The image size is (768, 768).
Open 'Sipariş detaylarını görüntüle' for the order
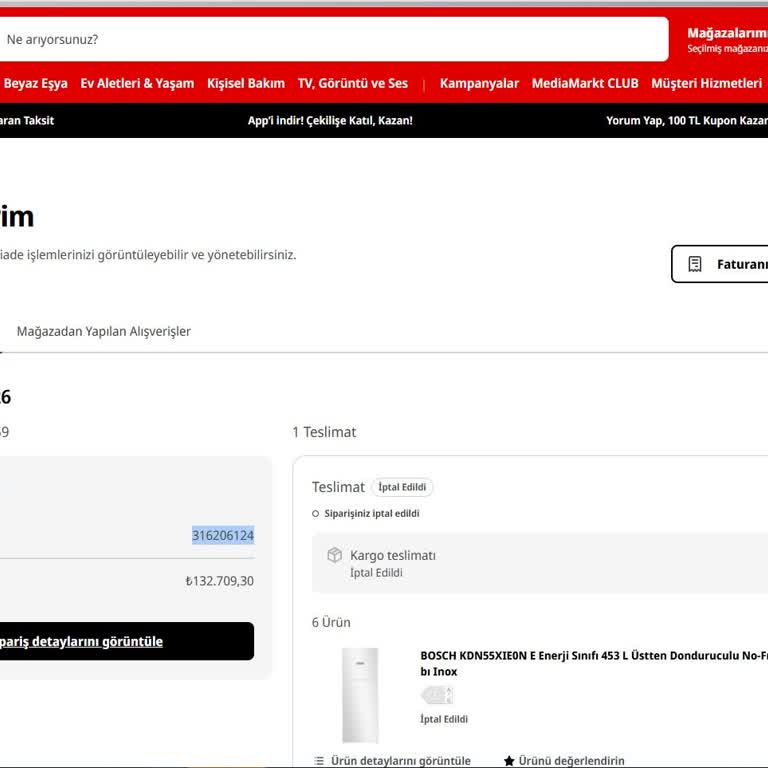pos(127,641)
